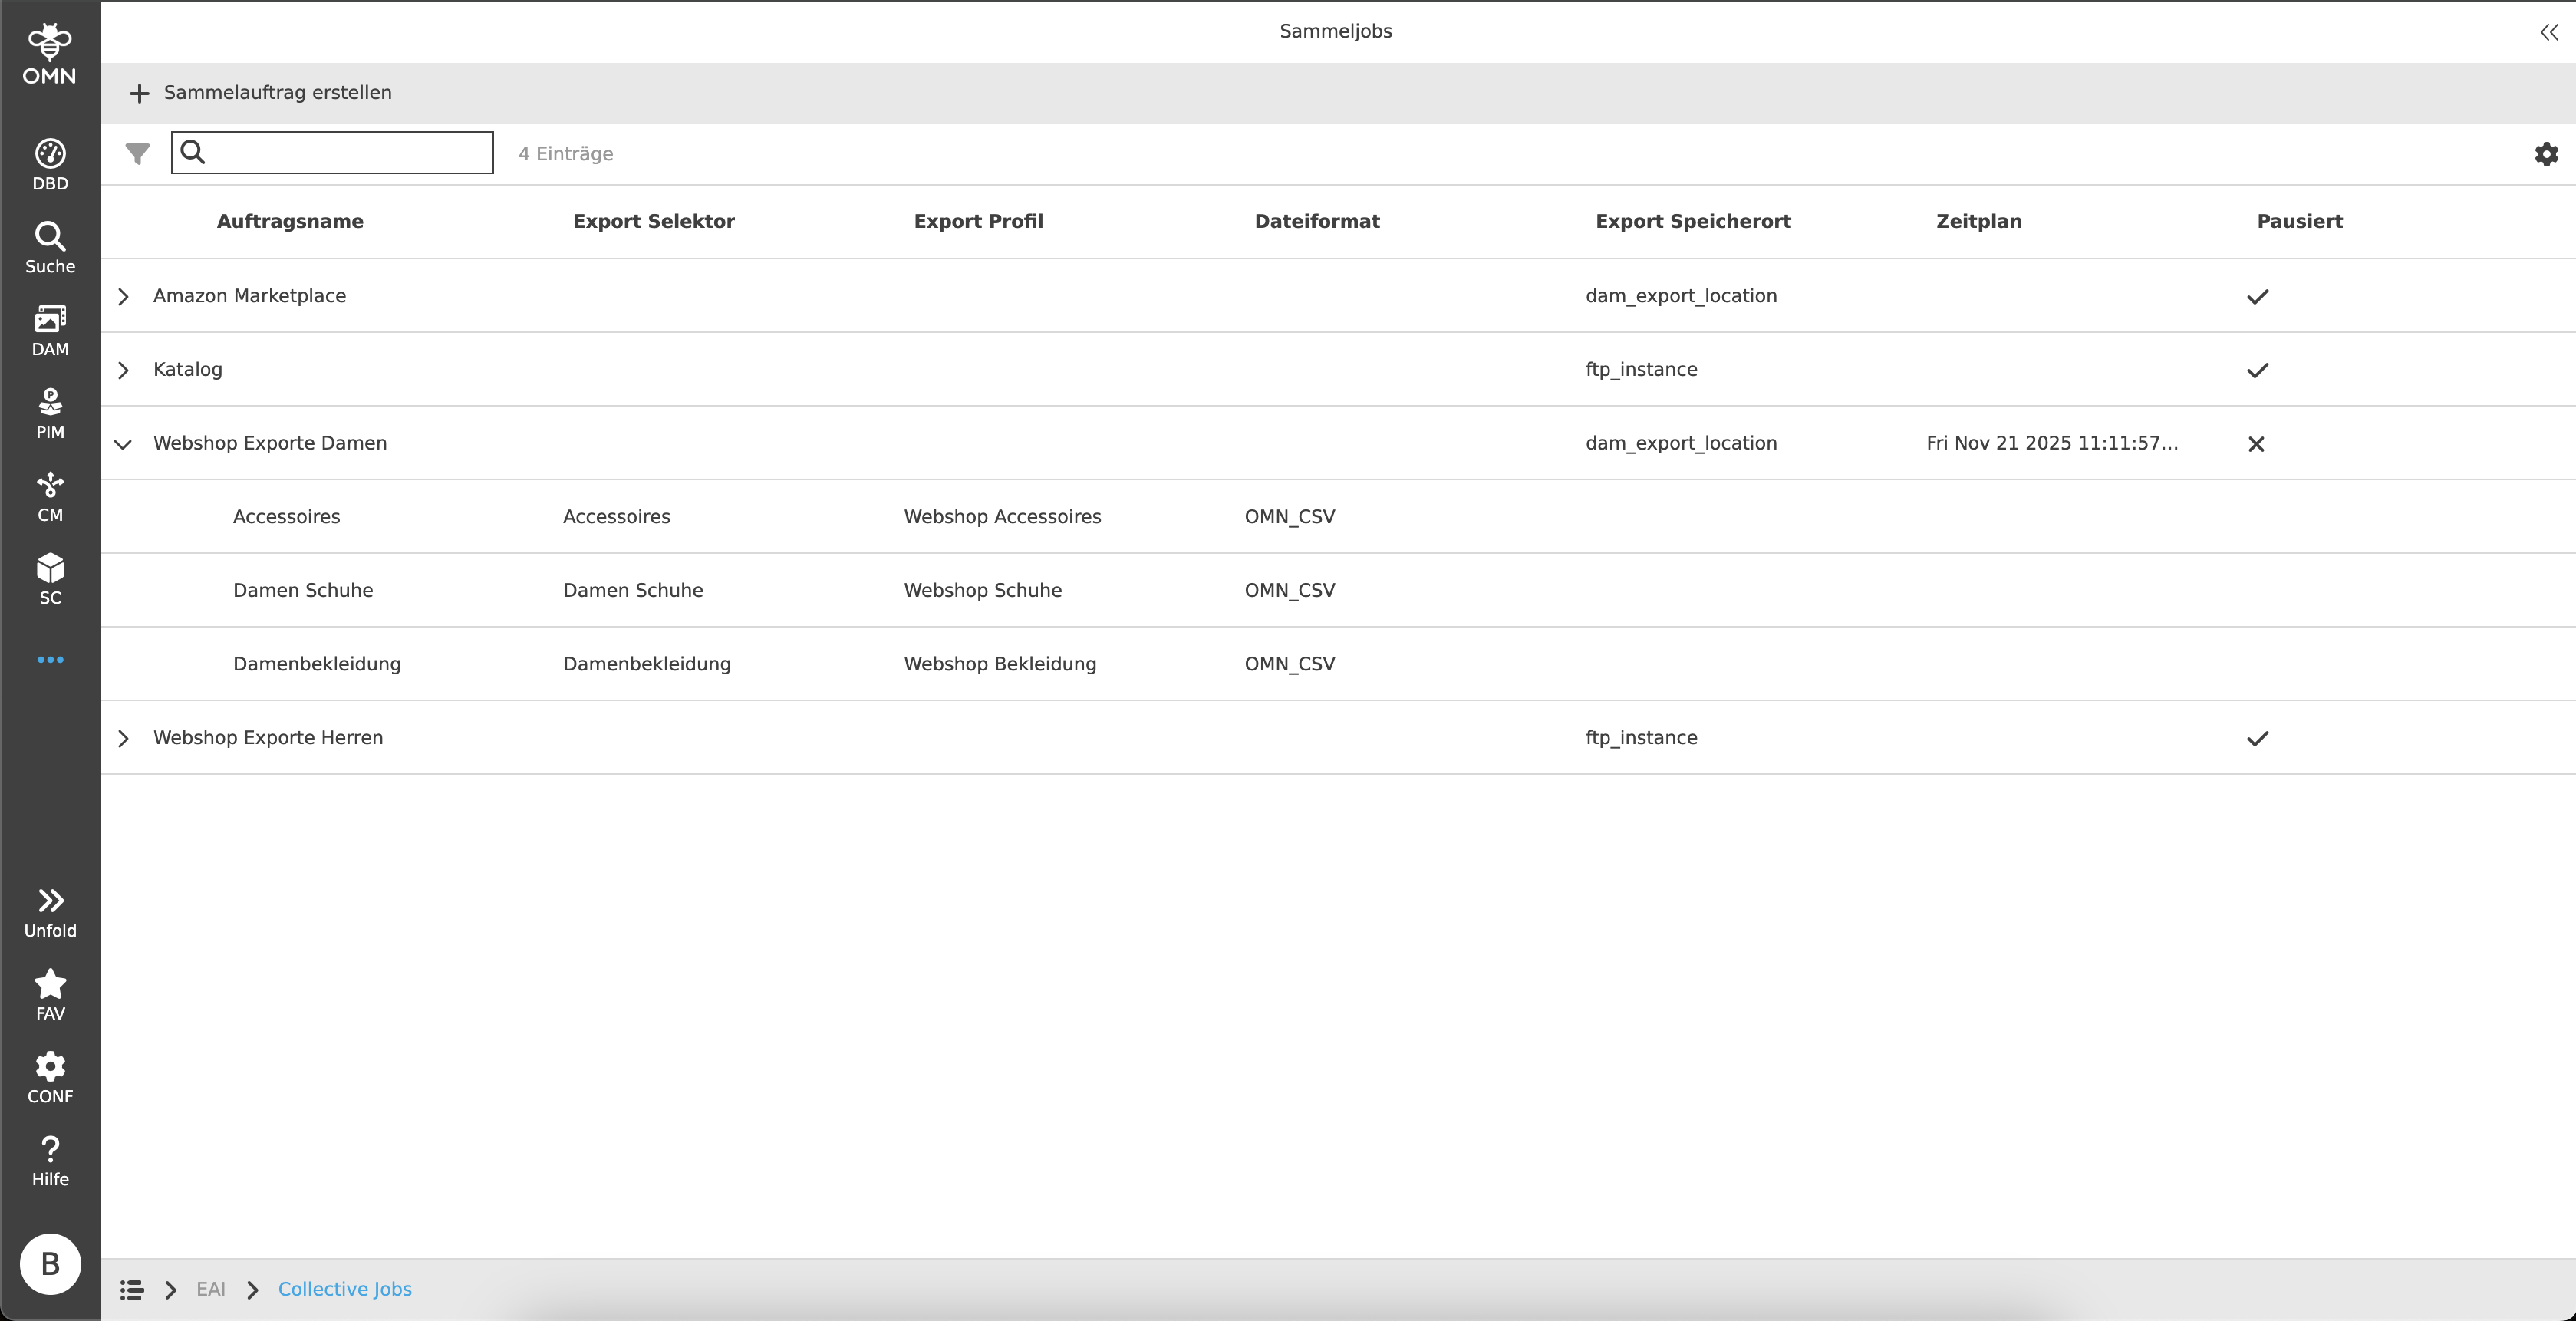Open the FAV favorites star
Screen dimensions: 2576x1321
point(50,994)
